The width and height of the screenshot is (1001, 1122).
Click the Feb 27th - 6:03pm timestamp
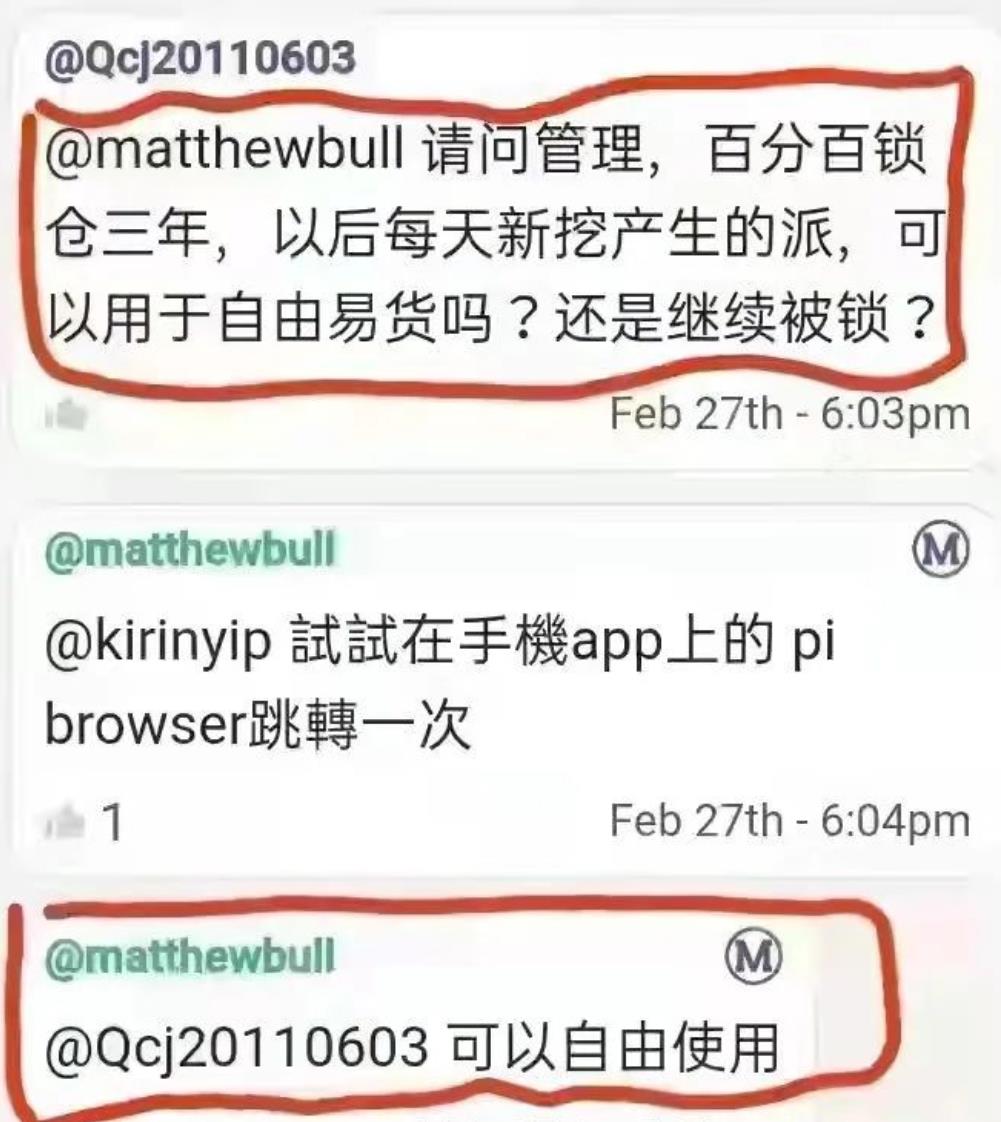790,414
